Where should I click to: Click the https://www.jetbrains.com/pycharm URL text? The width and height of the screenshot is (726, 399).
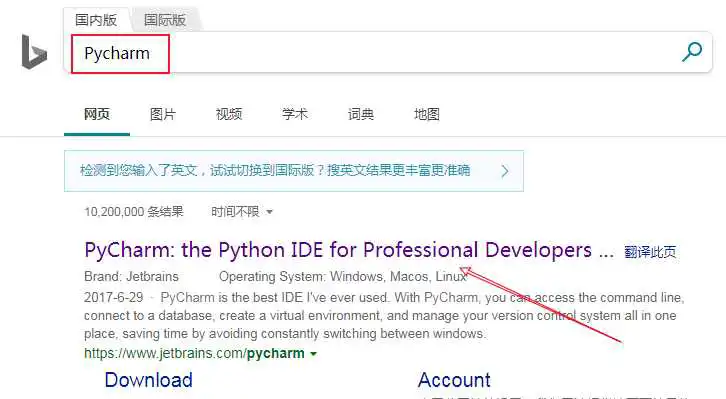(x=194, y=354)
